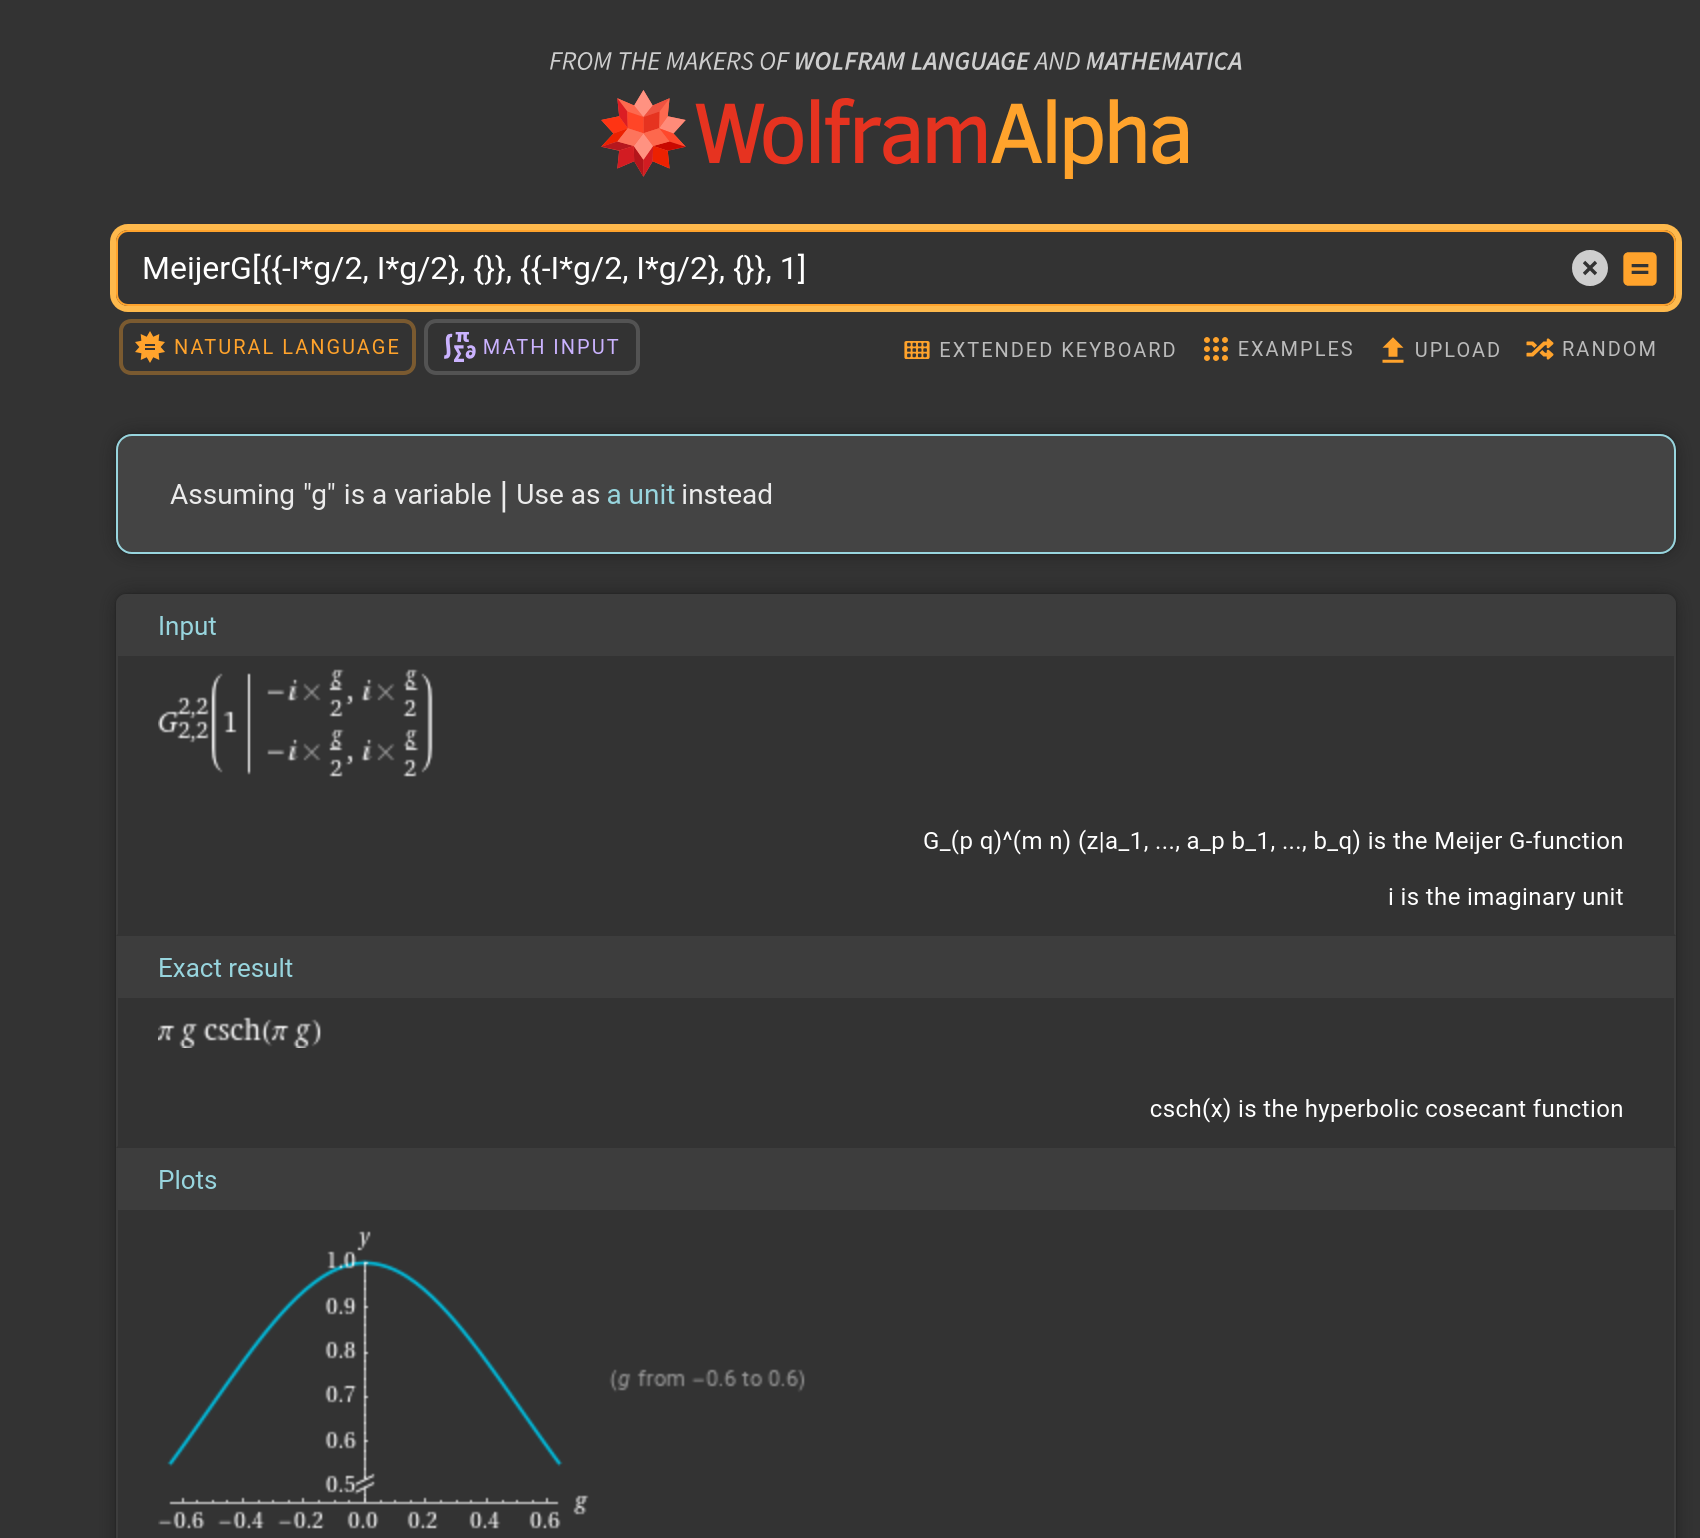Click the Random shuffle icon

pyautogui.click(x=1539, y=349)
